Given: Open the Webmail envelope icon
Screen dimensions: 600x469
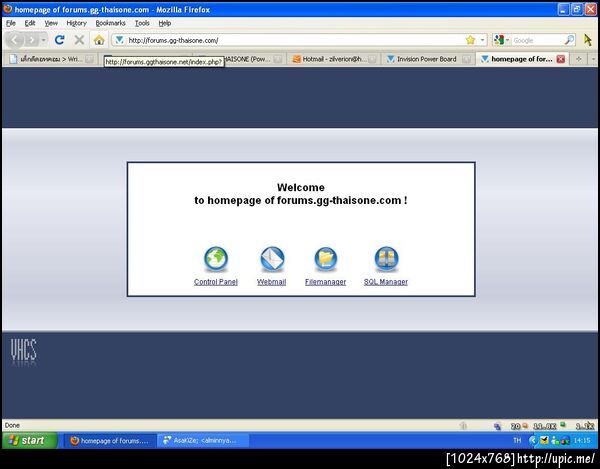Looking at the screenshot, I should pos(272,259).
